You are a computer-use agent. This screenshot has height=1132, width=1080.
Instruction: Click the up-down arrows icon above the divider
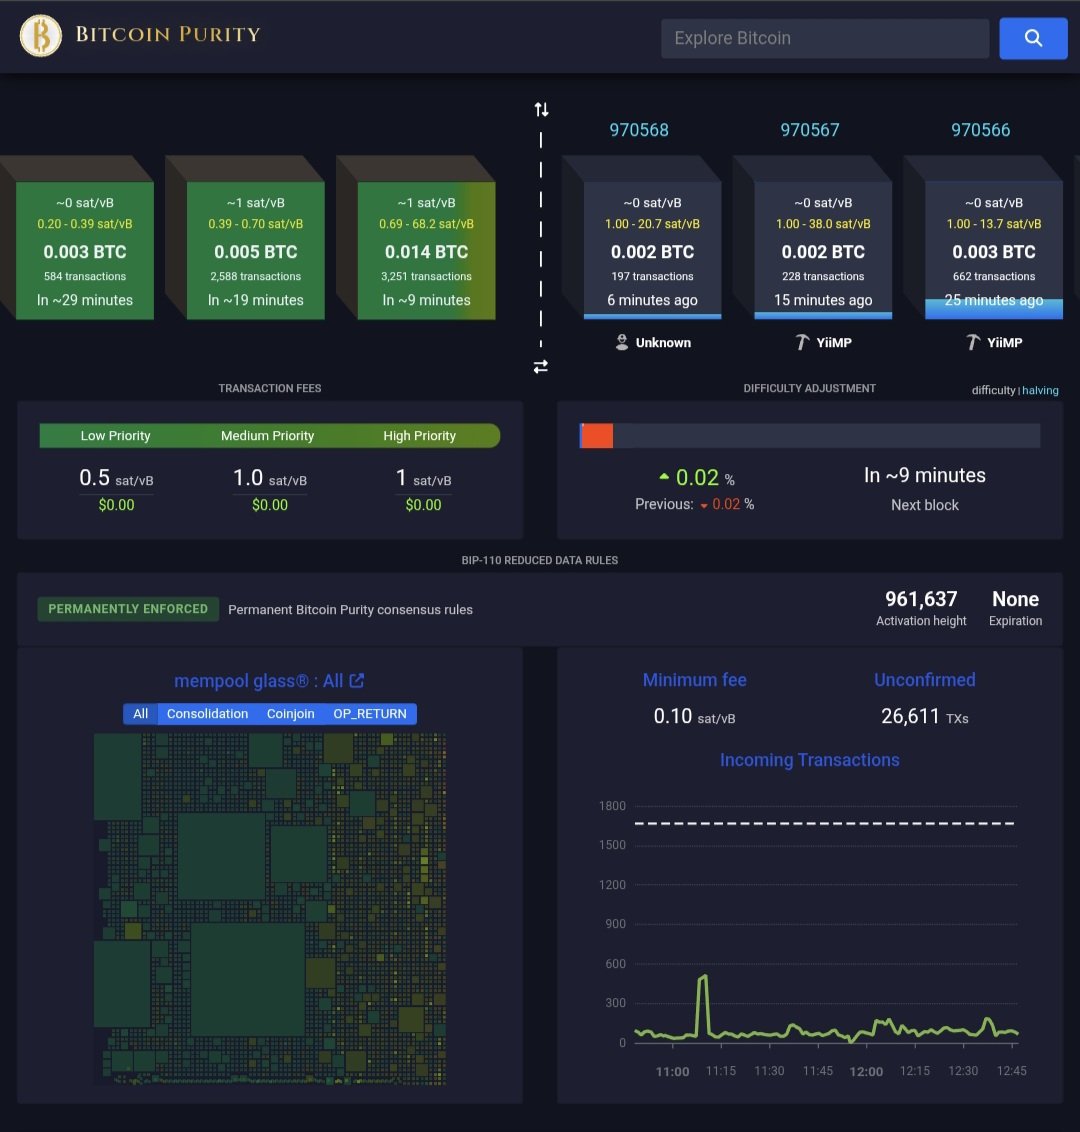[x=541, y=109]
